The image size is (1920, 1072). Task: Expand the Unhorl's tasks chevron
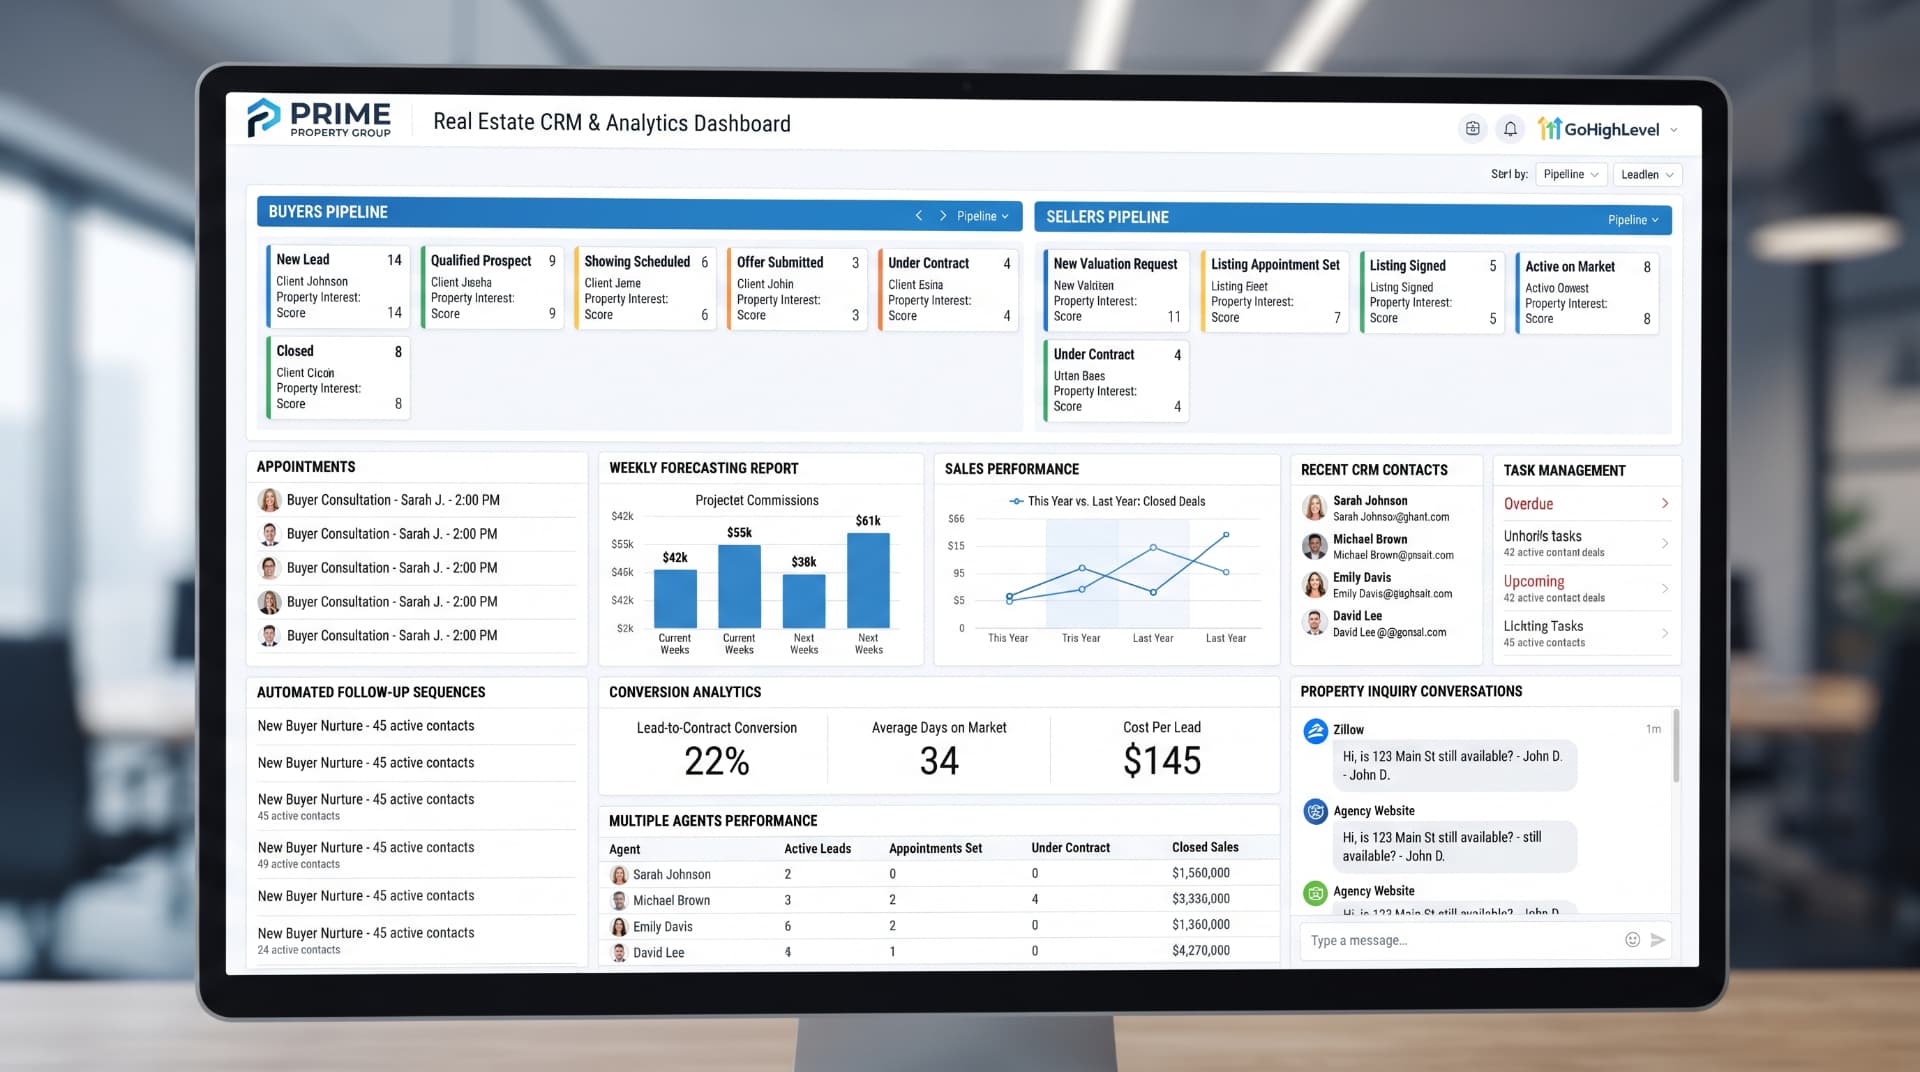(x=1665, y=543)
